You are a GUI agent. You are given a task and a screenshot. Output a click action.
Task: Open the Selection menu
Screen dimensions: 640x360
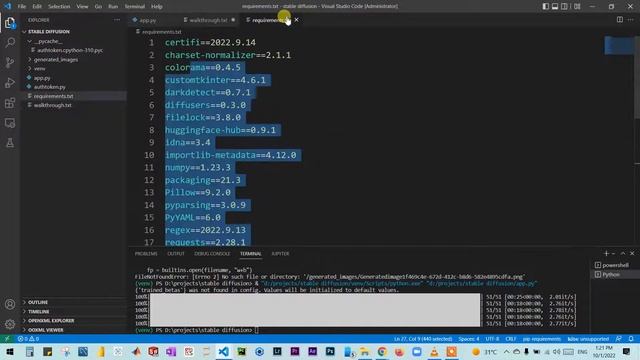pos(59,6)
